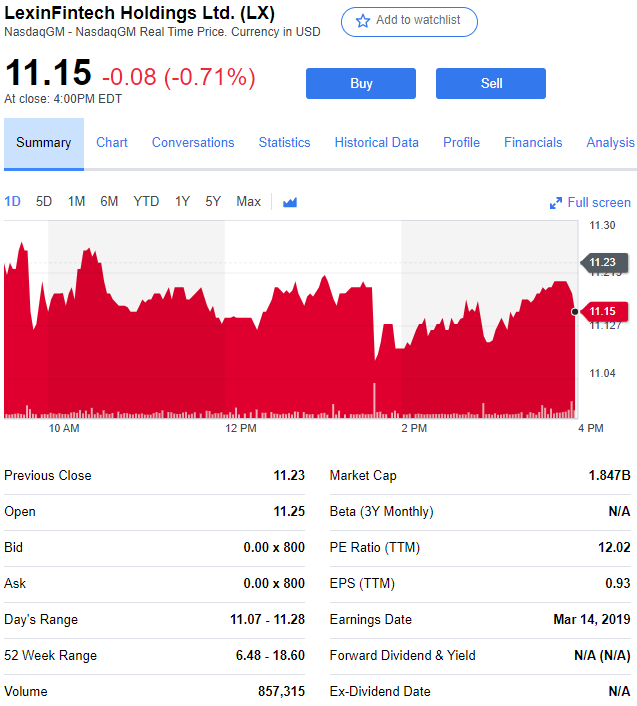The height and width of the screenshot is (706, 637).
Task: Open the chart type icon
Action: click(x=290, y=202)
